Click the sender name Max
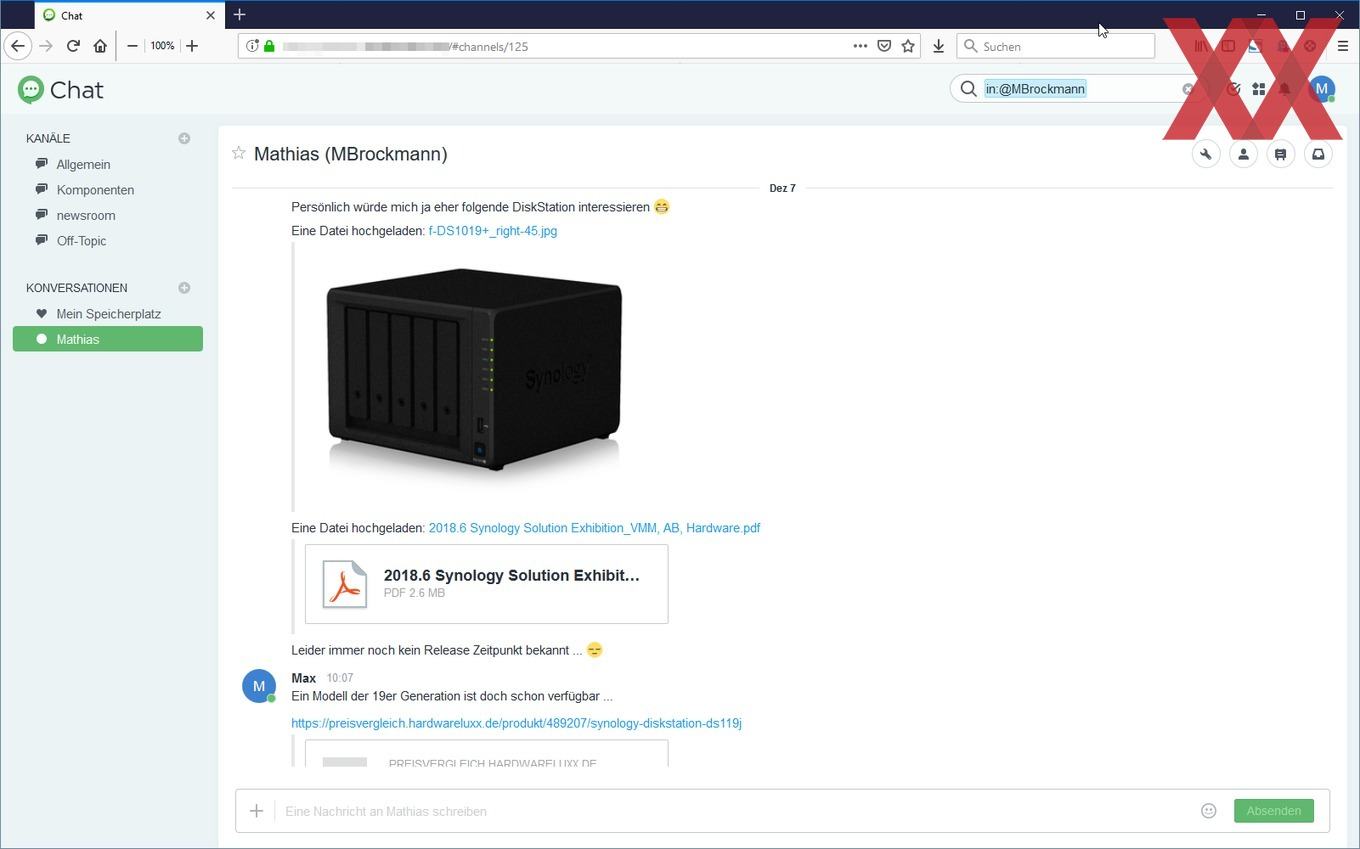Viewport: 1360px width, 849px height. [x=304, y=678]
